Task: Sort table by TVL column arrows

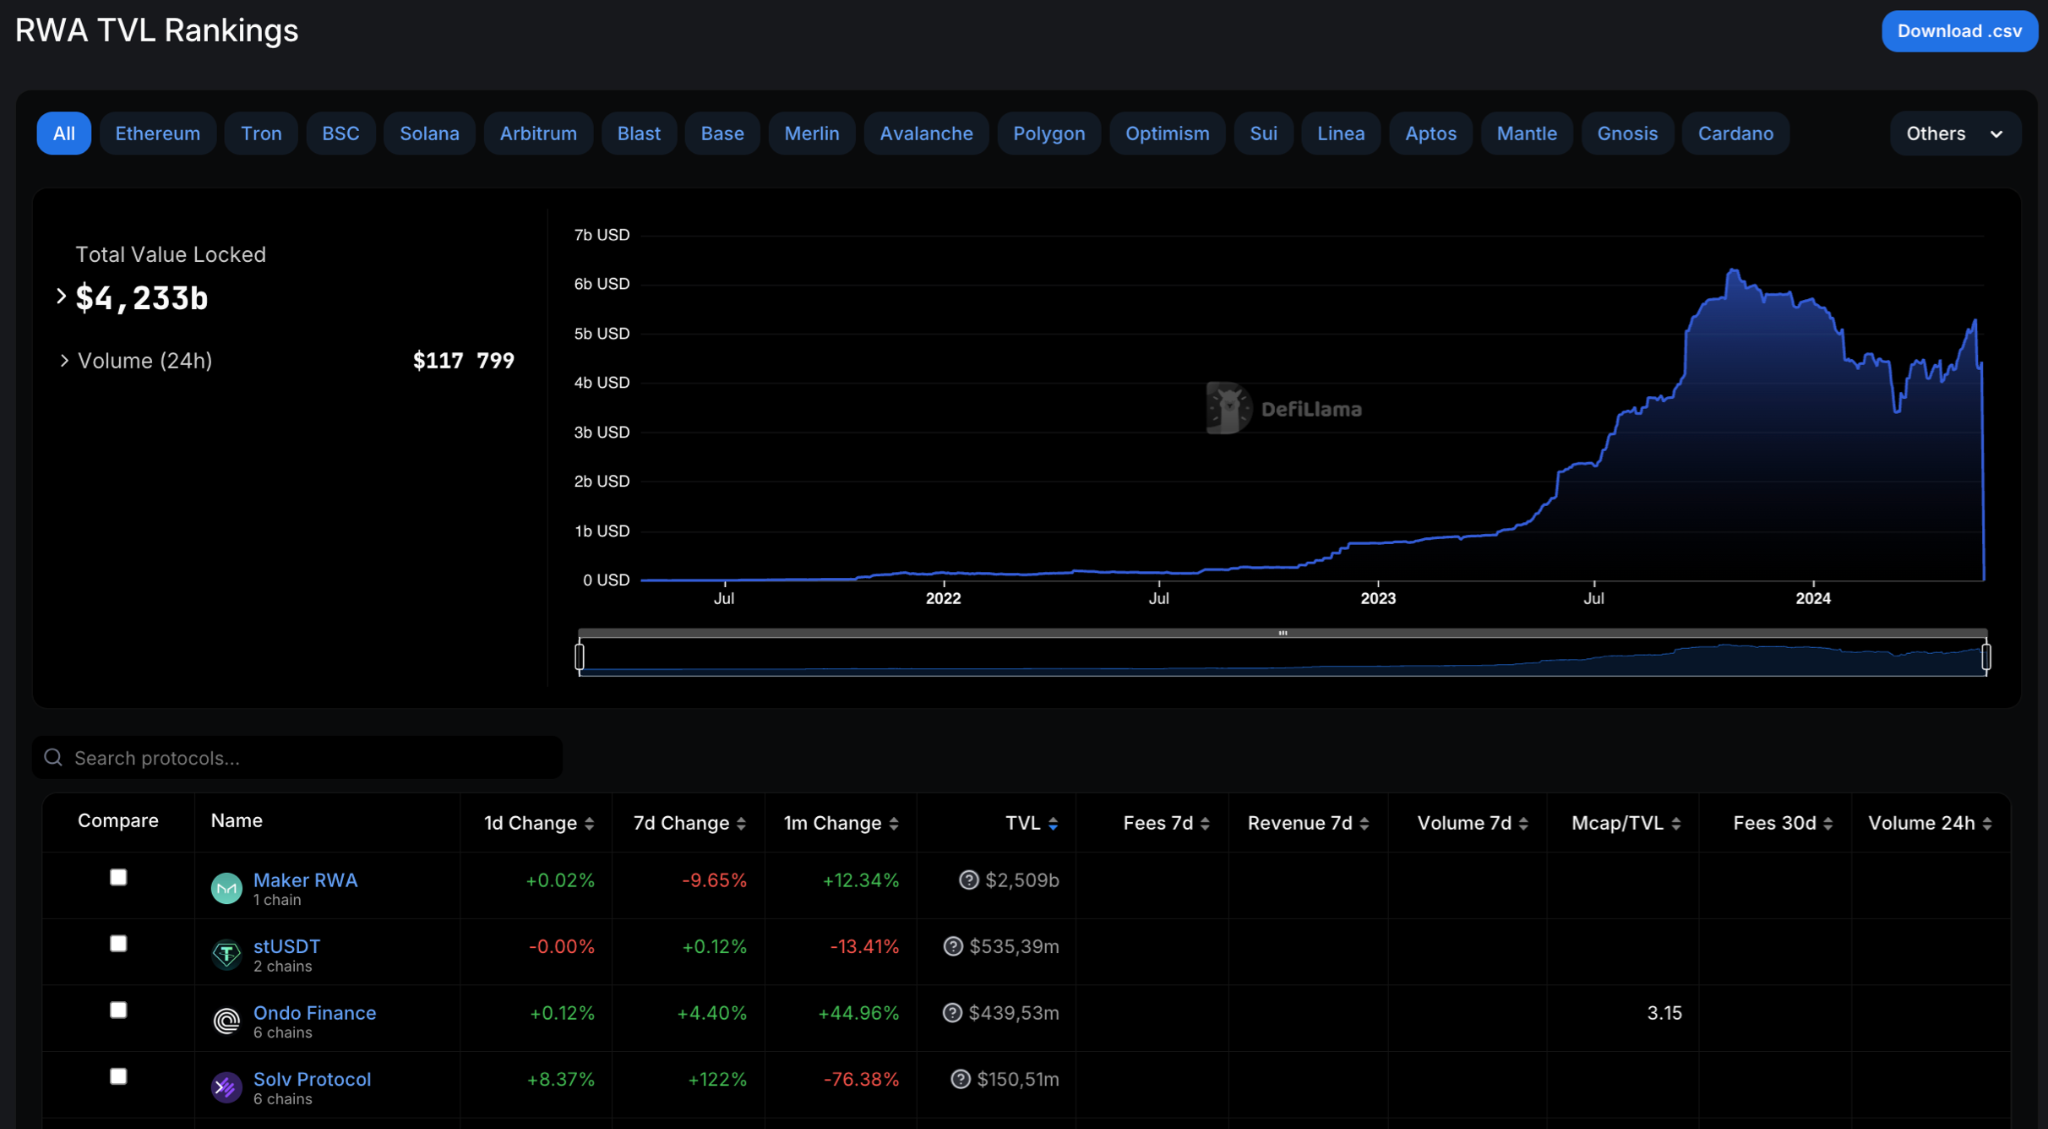Action: pyautogui.click(x=1053, y=824)
